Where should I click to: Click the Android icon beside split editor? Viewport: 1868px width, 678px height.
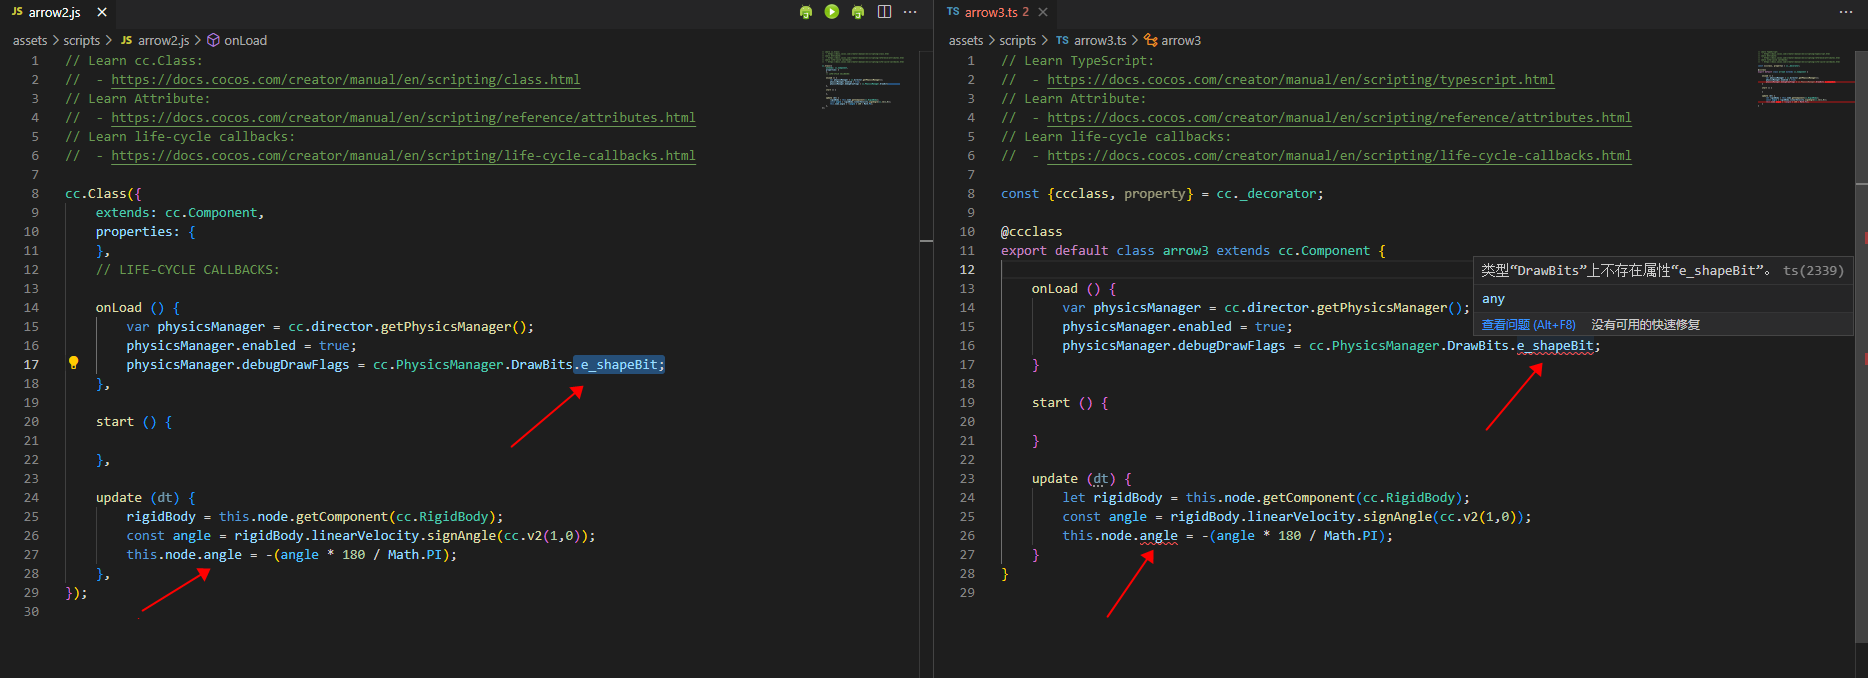[858, 12]
